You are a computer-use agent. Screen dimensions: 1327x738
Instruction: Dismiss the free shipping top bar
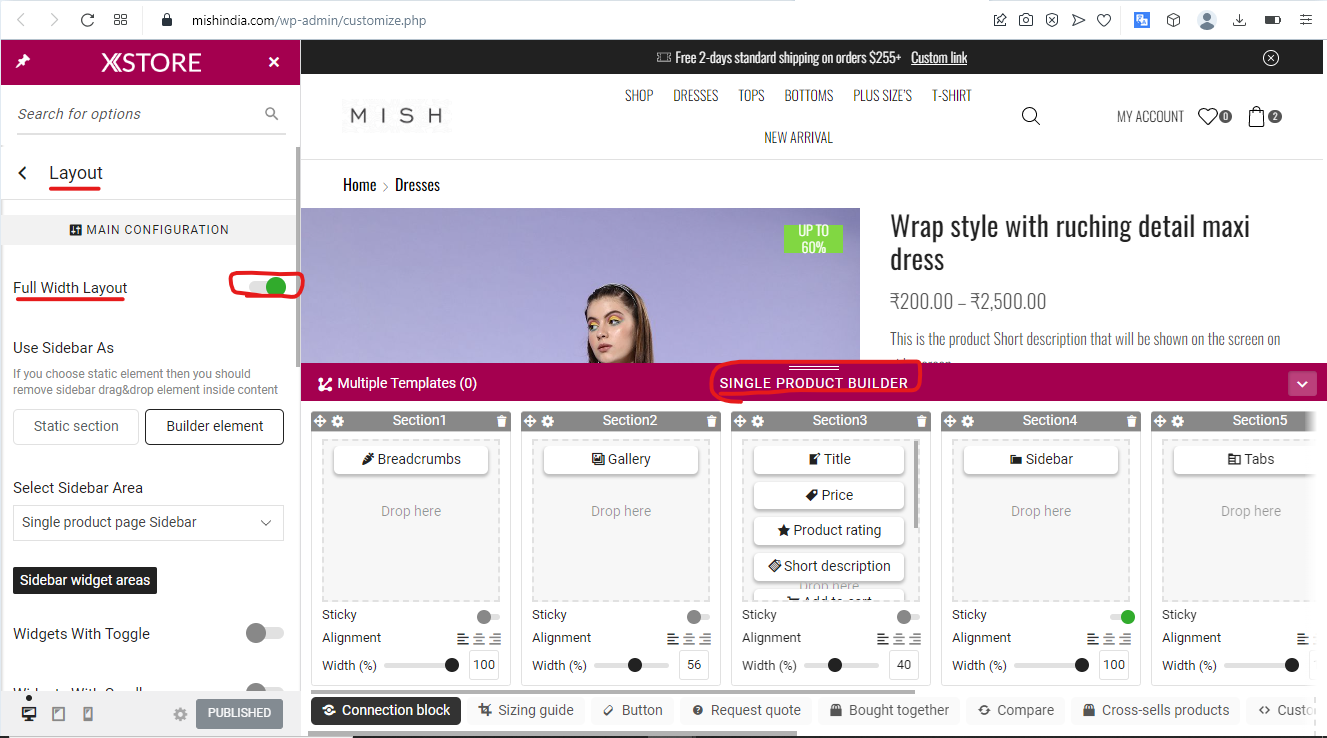pos(1271,58)
